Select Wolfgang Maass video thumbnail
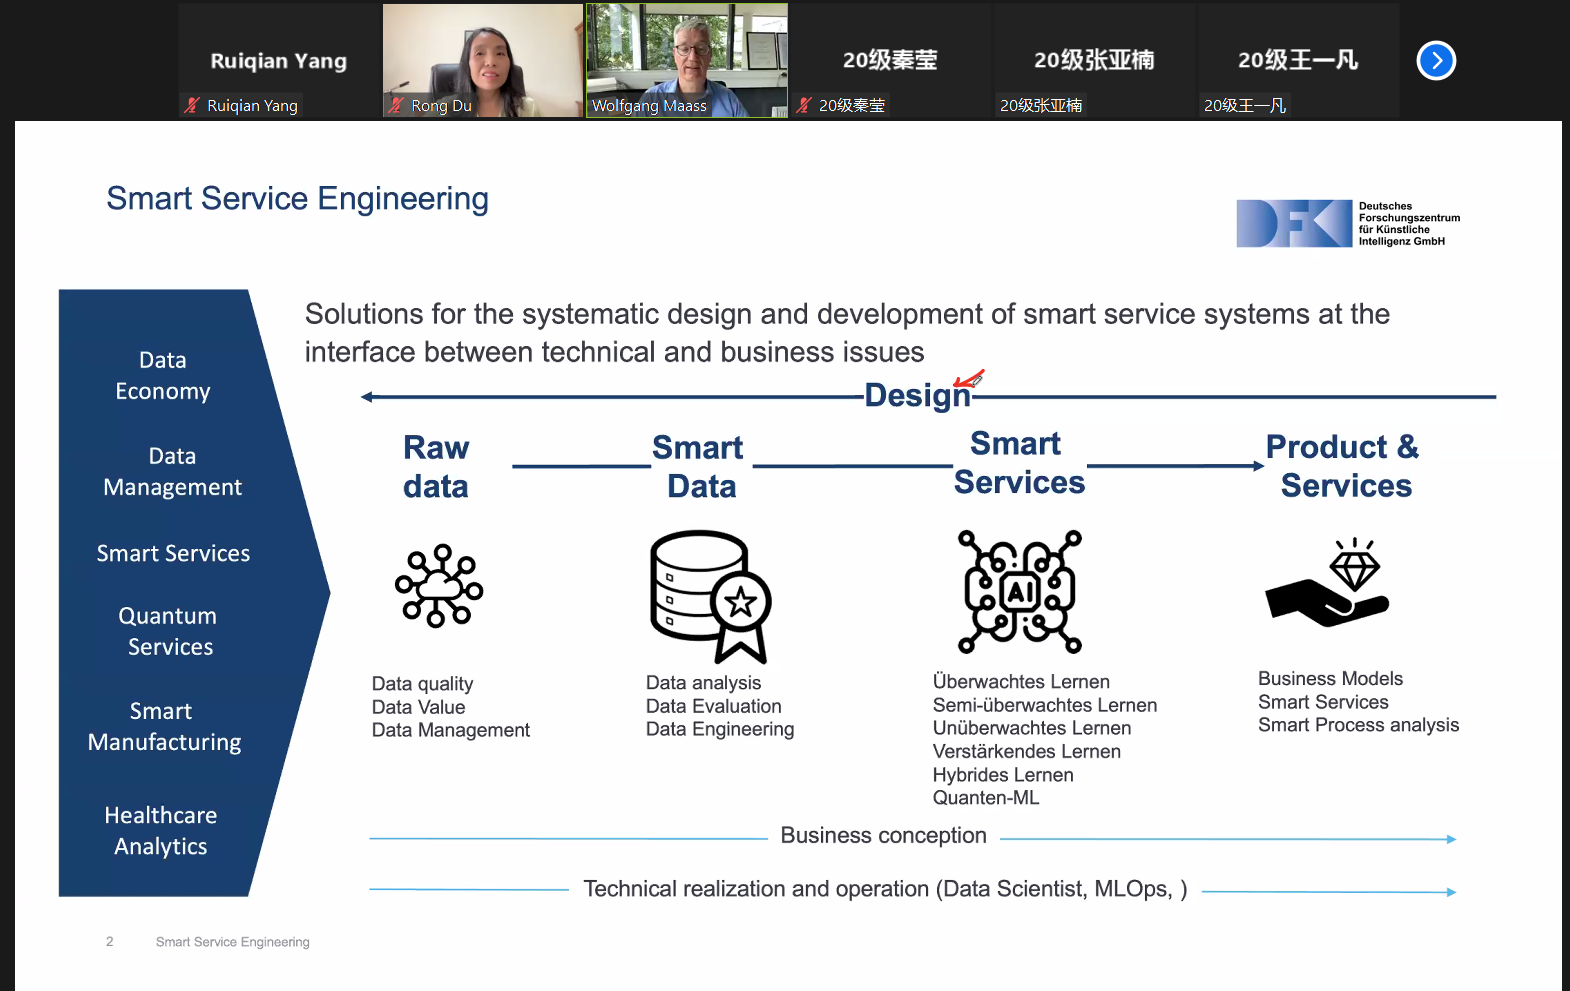The width and height of the screenshot is (1570, 991). tap(687, 61)
